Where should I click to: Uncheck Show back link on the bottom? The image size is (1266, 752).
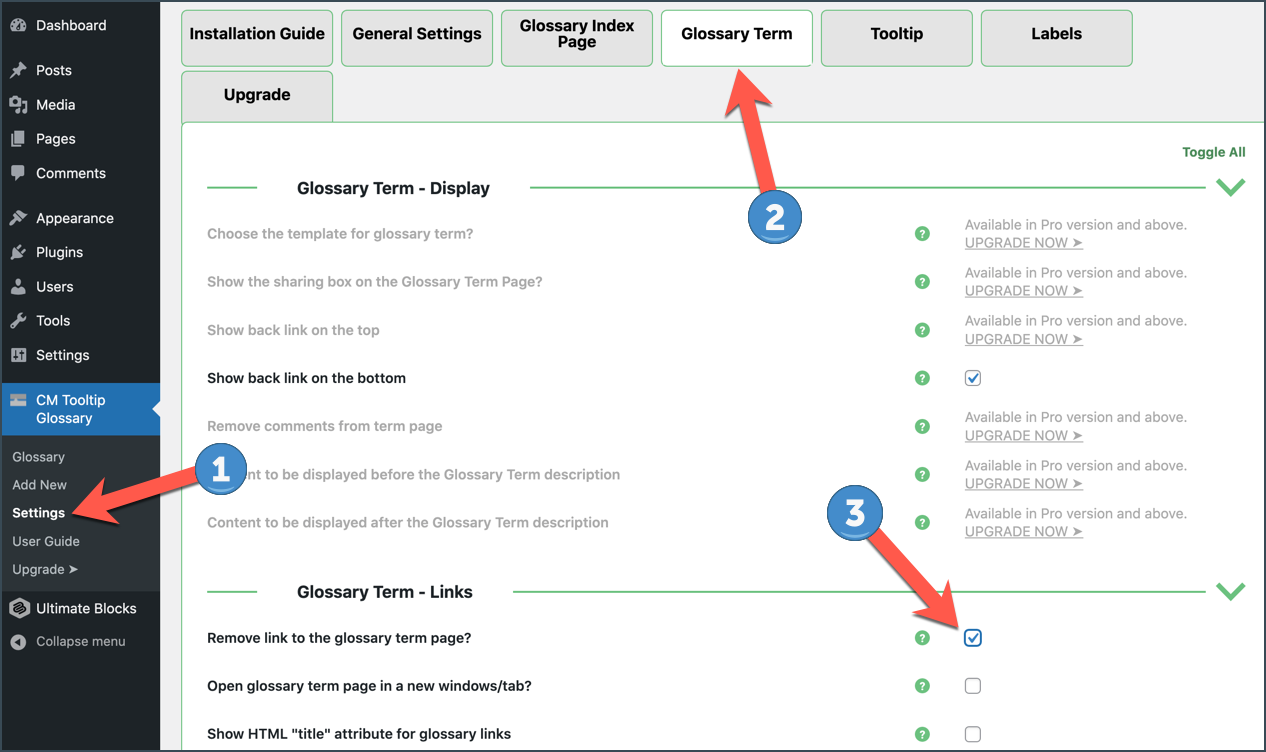(x=972, y=378)
